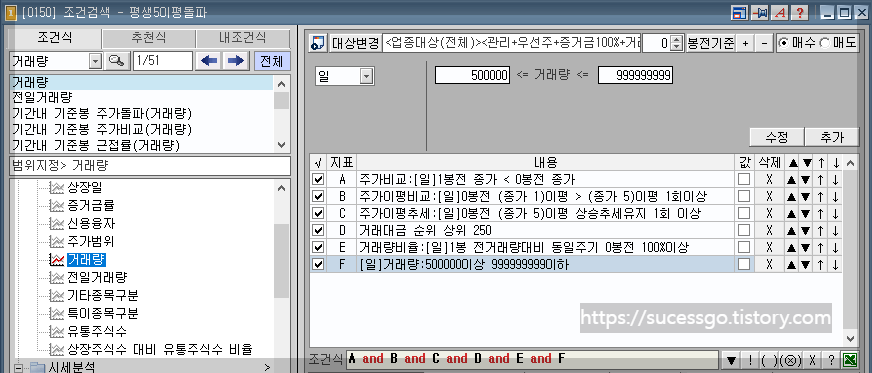Uncheck condition F checkbox

tap(318, 265)
